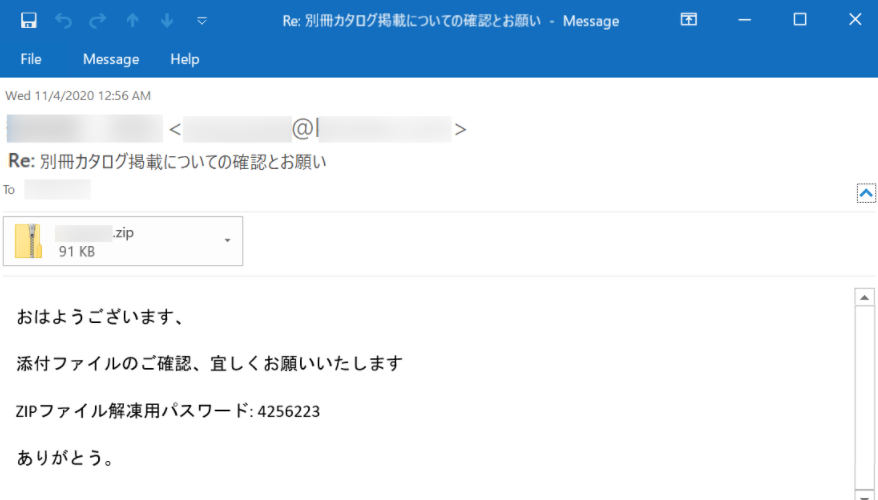Click the greeting line おはようございます
Screen dimensions: 878x500
pyautogui.click(x=100, y=317)
